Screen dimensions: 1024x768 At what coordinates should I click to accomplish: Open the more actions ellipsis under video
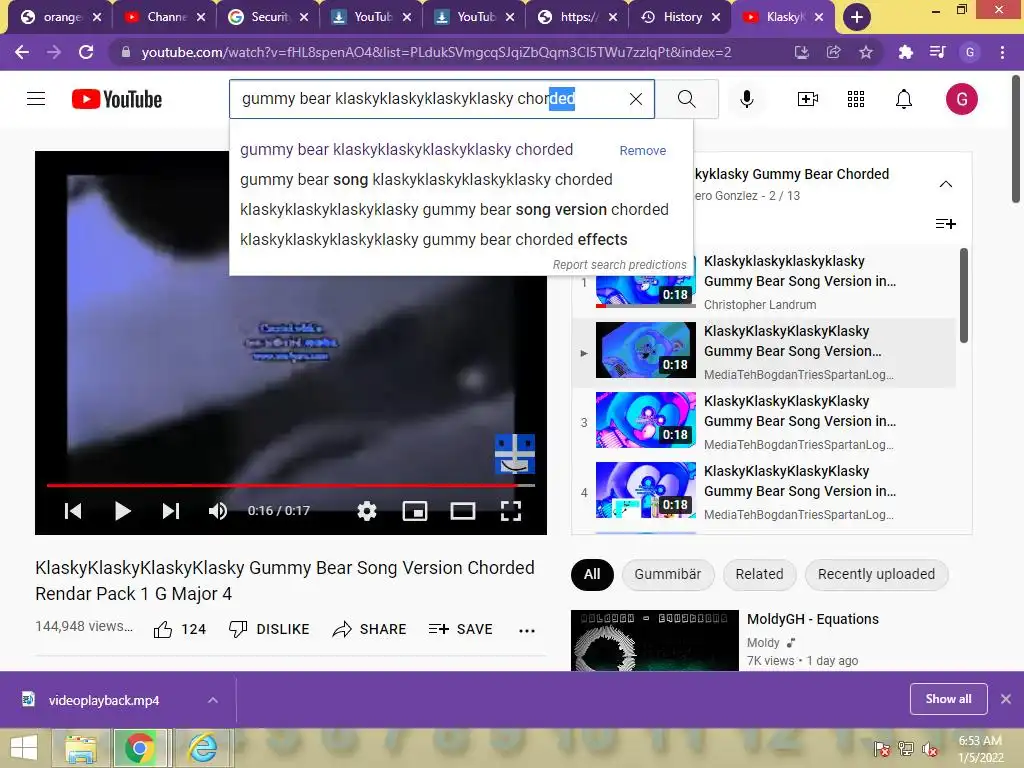pyautogui.click(x=526, y=630)
